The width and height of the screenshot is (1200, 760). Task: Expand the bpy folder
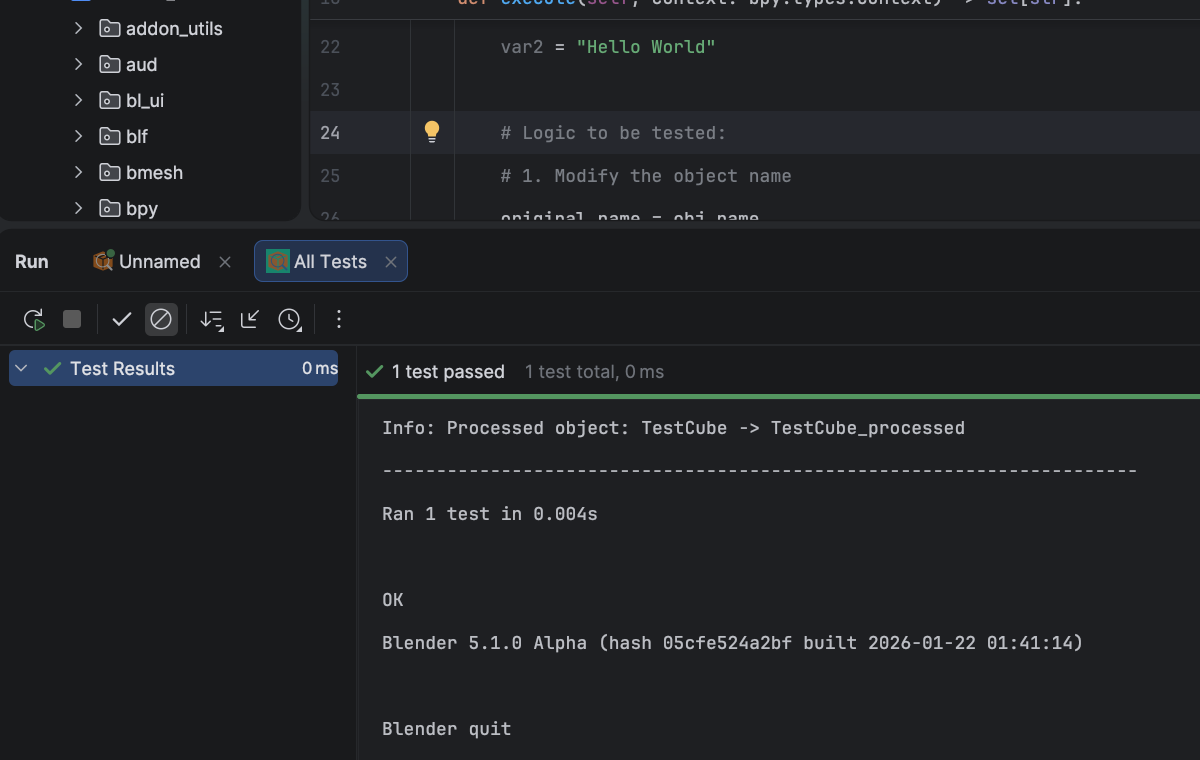pos(78,208)
